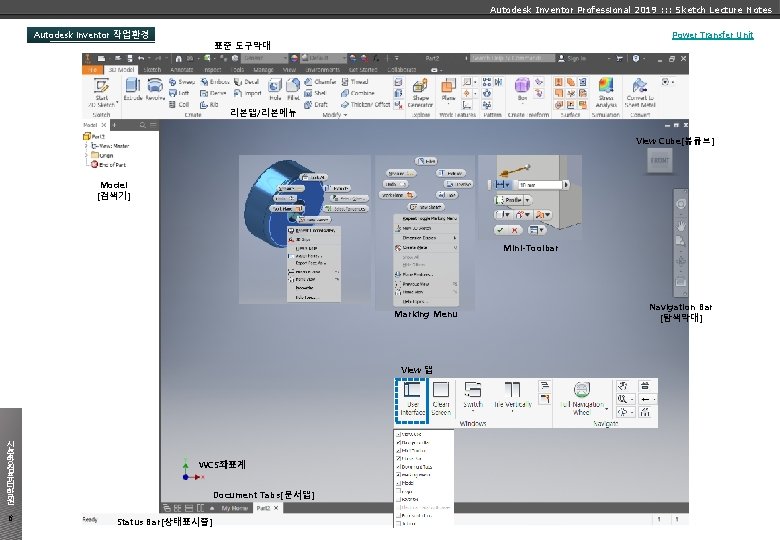
Task: Select the Fillet tool
Action: 293,90
